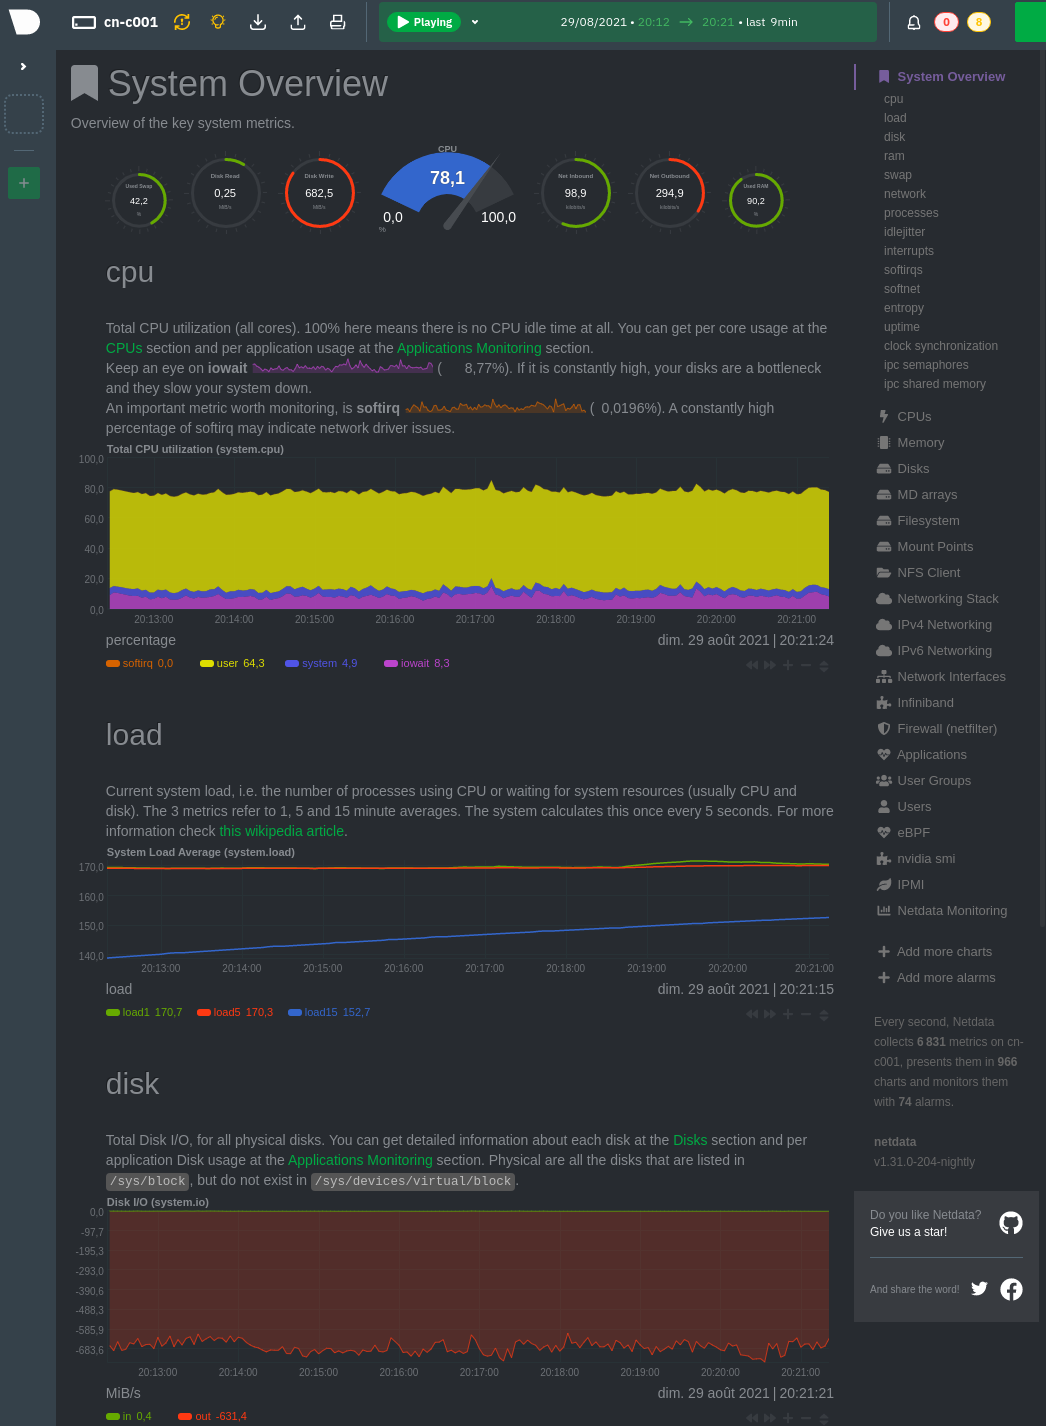This screenshot has height=1426, width=1046.
Task: Expand the left sidebar with the chevron
Action: [x=23, y=67]
